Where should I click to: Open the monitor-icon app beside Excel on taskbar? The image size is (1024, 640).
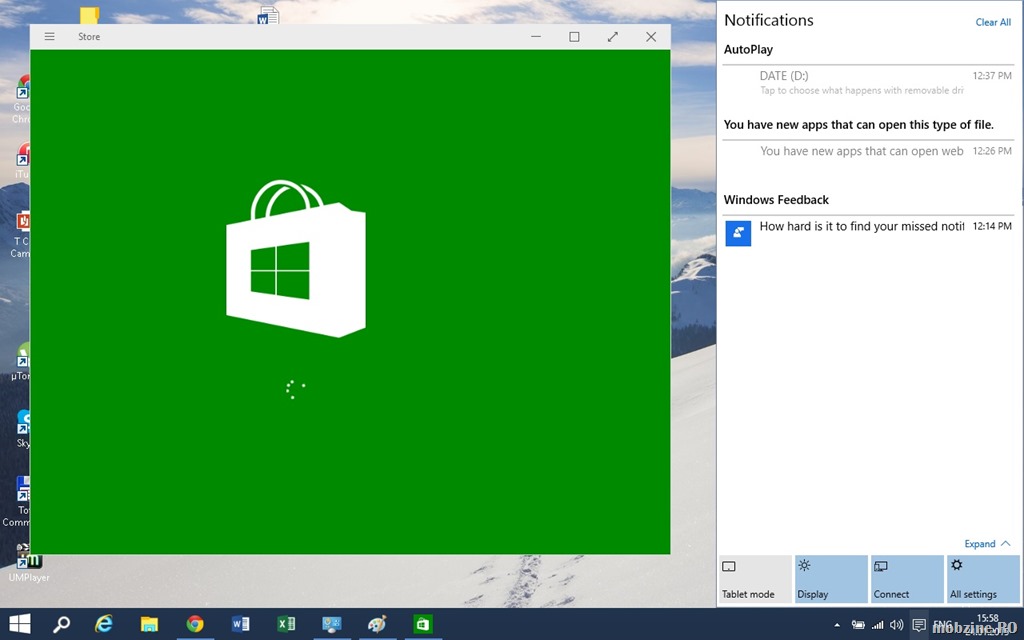coord(332,624)
